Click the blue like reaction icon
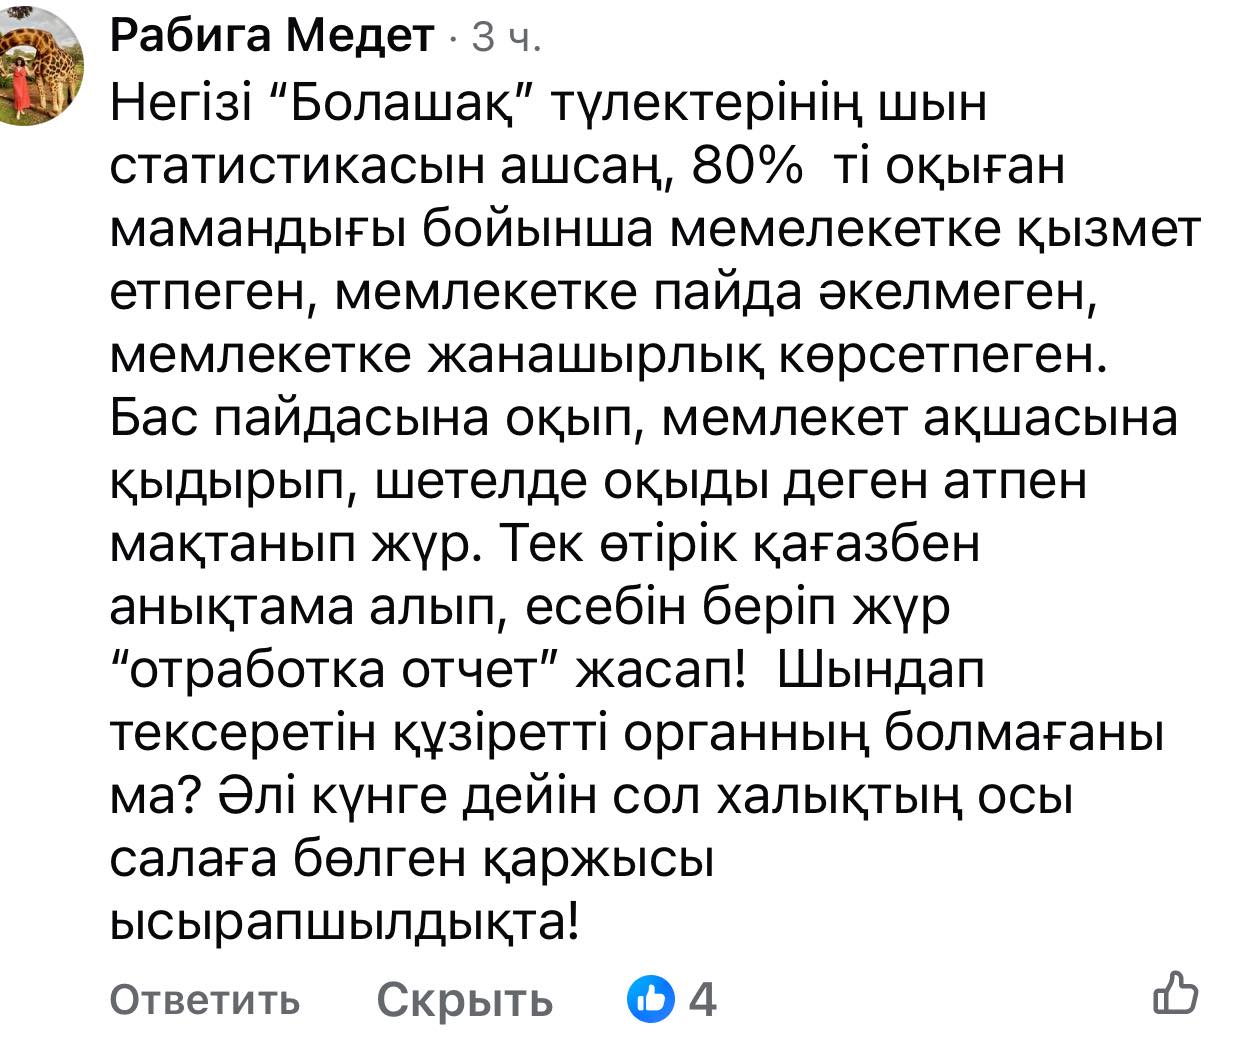1248x1053 pixels. [x=650, y=999]
